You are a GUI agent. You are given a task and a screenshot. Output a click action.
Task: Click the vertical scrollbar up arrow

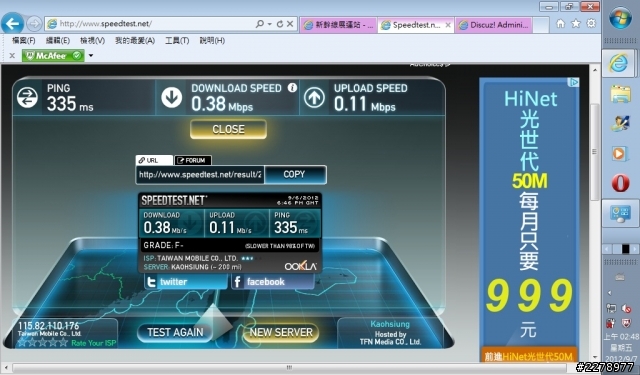point(595,70)
